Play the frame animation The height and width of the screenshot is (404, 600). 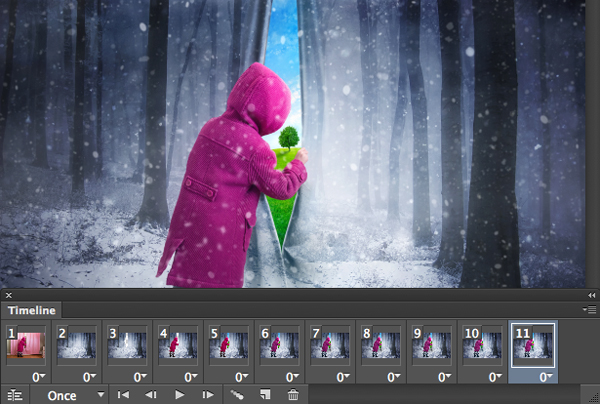[x=180, y=395]
